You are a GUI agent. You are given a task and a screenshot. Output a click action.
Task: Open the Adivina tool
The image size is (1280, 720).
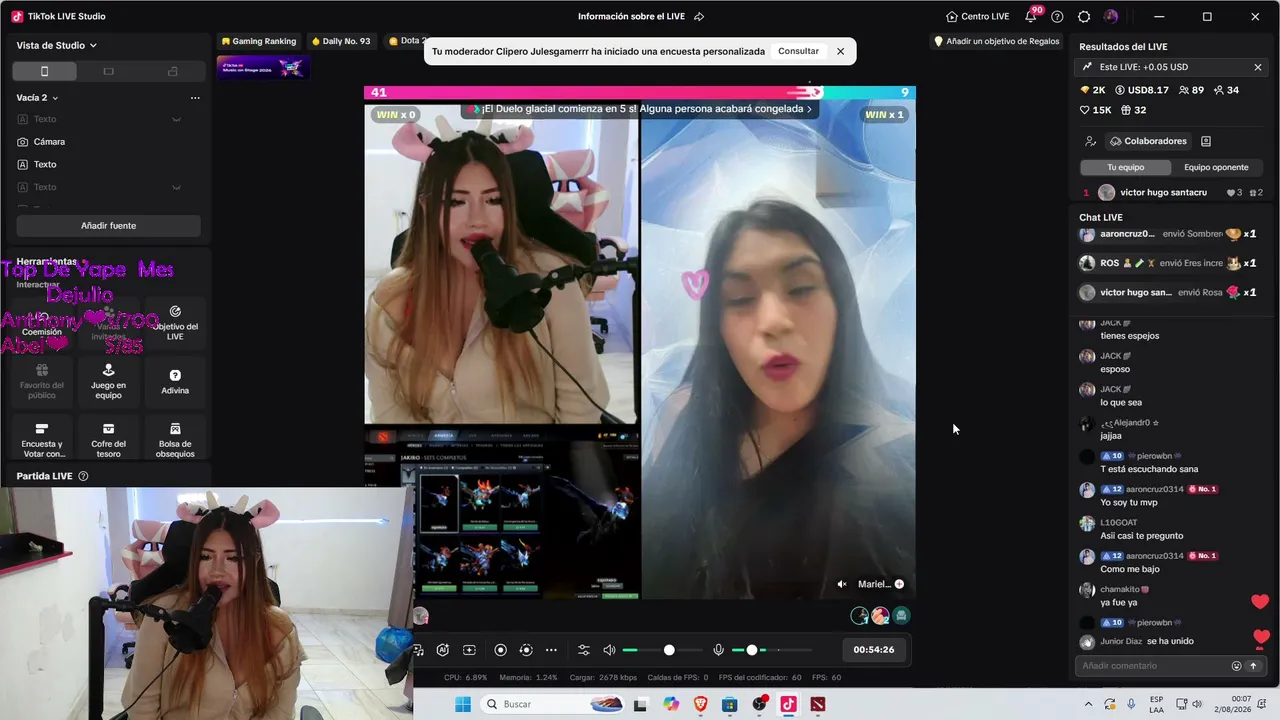[175, 381]
